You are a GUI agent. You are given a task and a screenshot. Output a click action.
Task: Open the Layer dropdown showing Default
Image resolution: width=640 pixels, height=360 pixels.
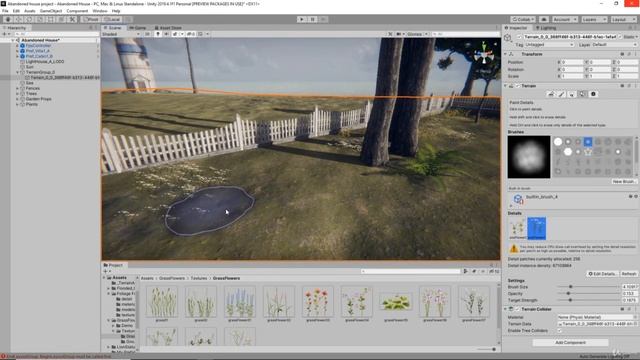point(614,44)
